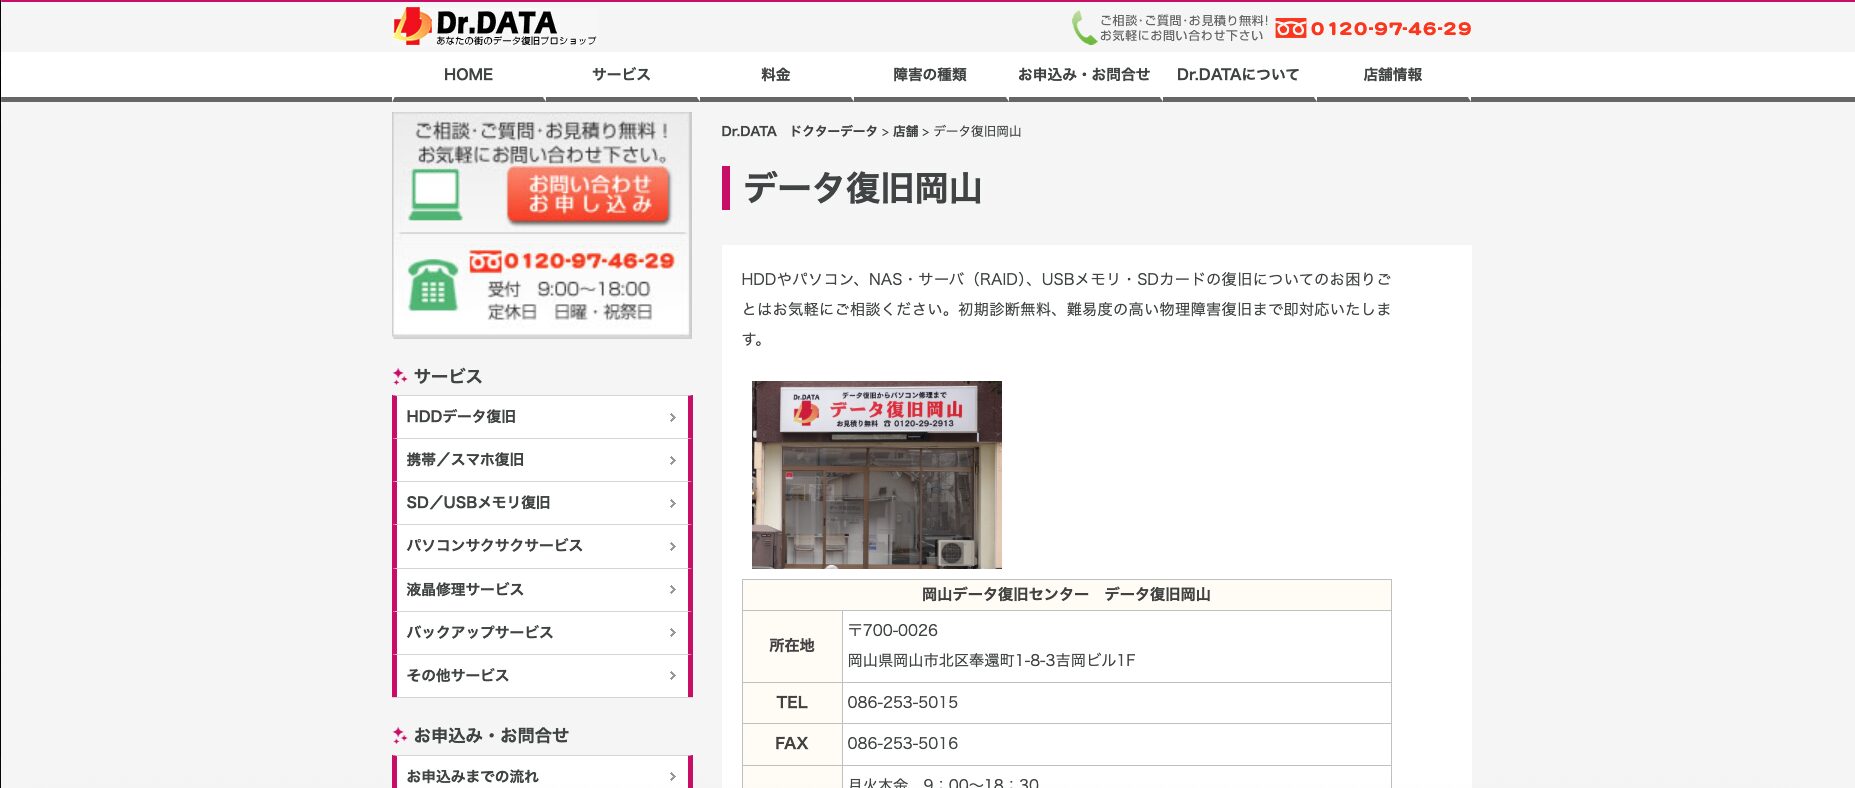Click the 受付 9:00〜18:00 hours text
The width and height of the screenshot is (1855, 788).
(569, 289)
